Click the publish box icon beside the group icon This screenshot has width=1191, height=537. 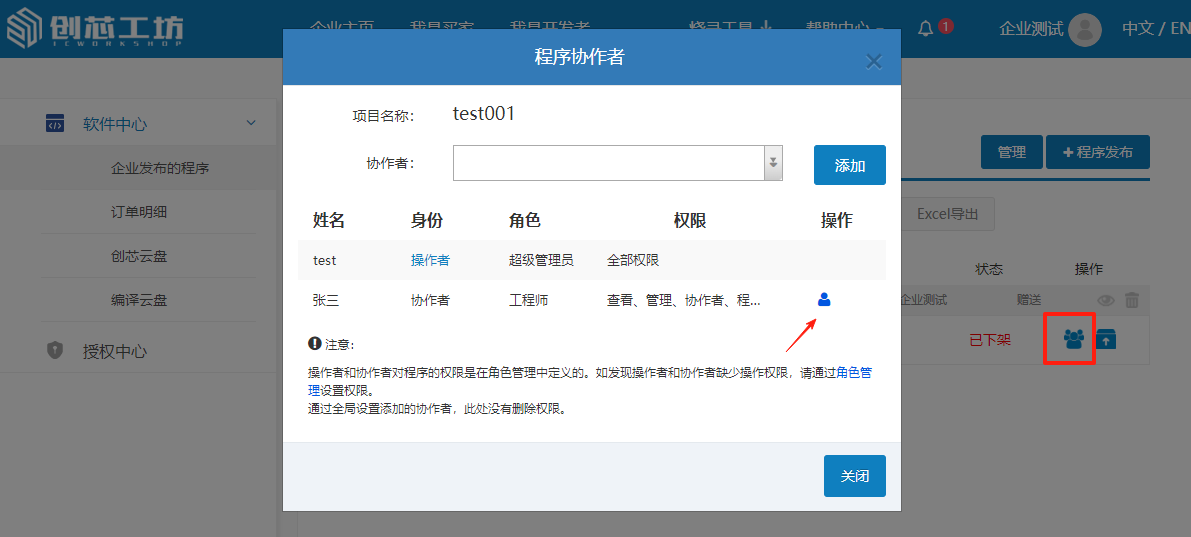pos(1106,339)
